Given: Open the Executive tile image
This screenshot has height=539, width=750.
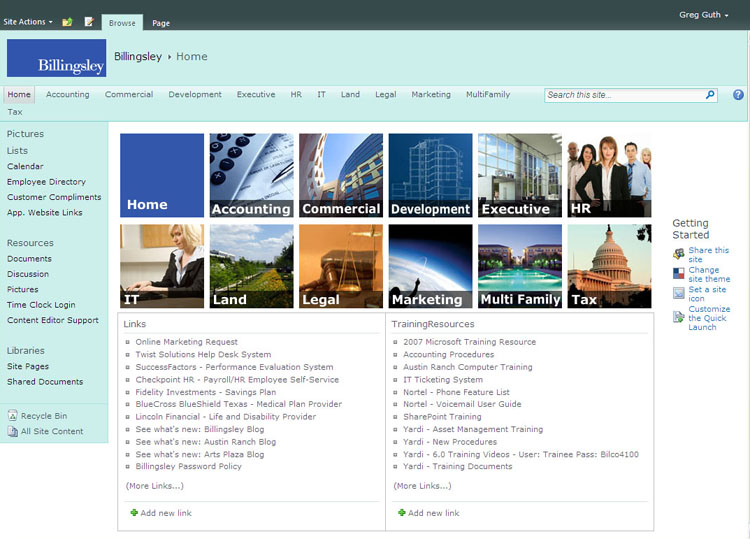Looking at the screenshot, I should 520,175.
